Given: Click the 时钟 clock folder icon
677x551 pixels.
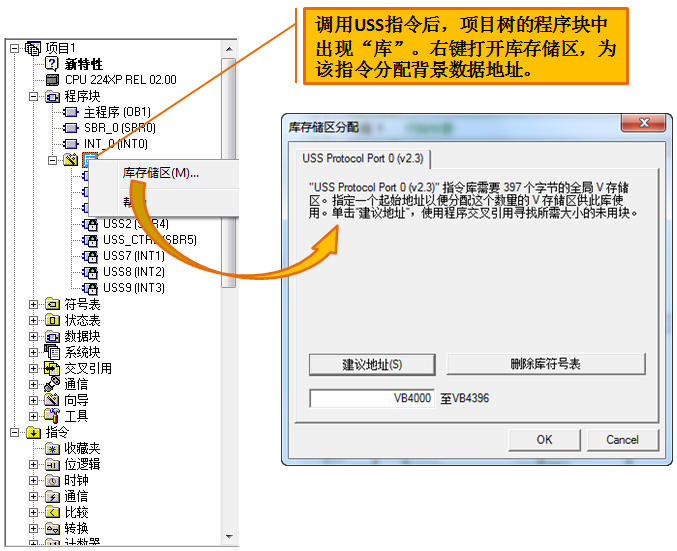Looking at the screenshot, I should point(52,480).
